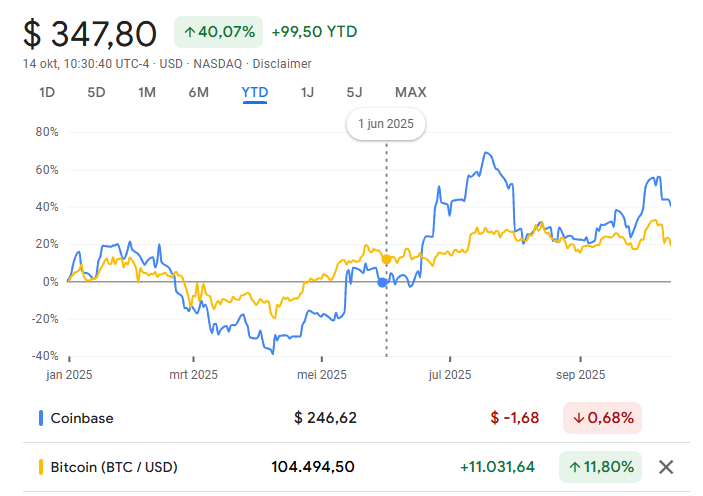Switch chart to the 1J range

[307, 93]
